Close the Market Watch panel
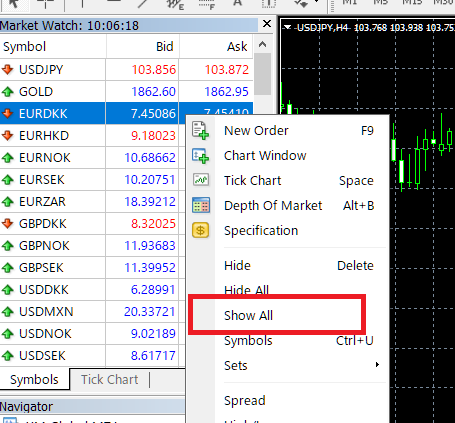The image size is (455, 423). pos(267,24)
